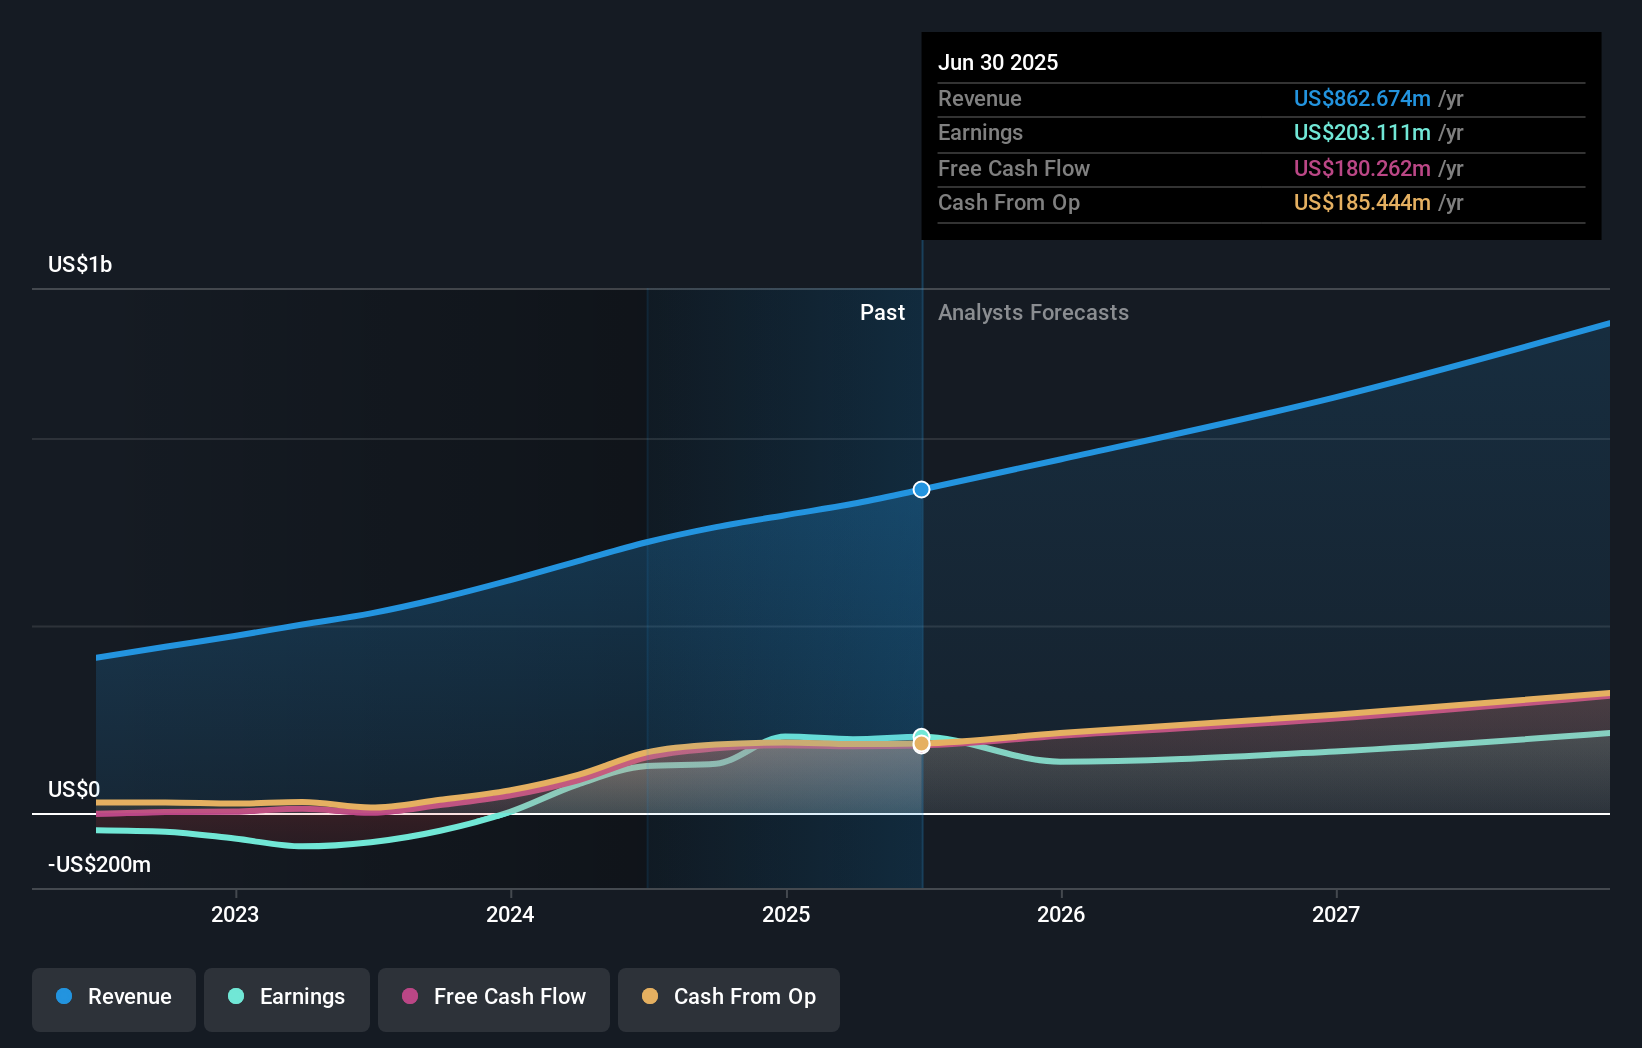Click the Cash From Op marker on the divider line
This screenshot has height=1048, width=1642.
click(920, 744)
